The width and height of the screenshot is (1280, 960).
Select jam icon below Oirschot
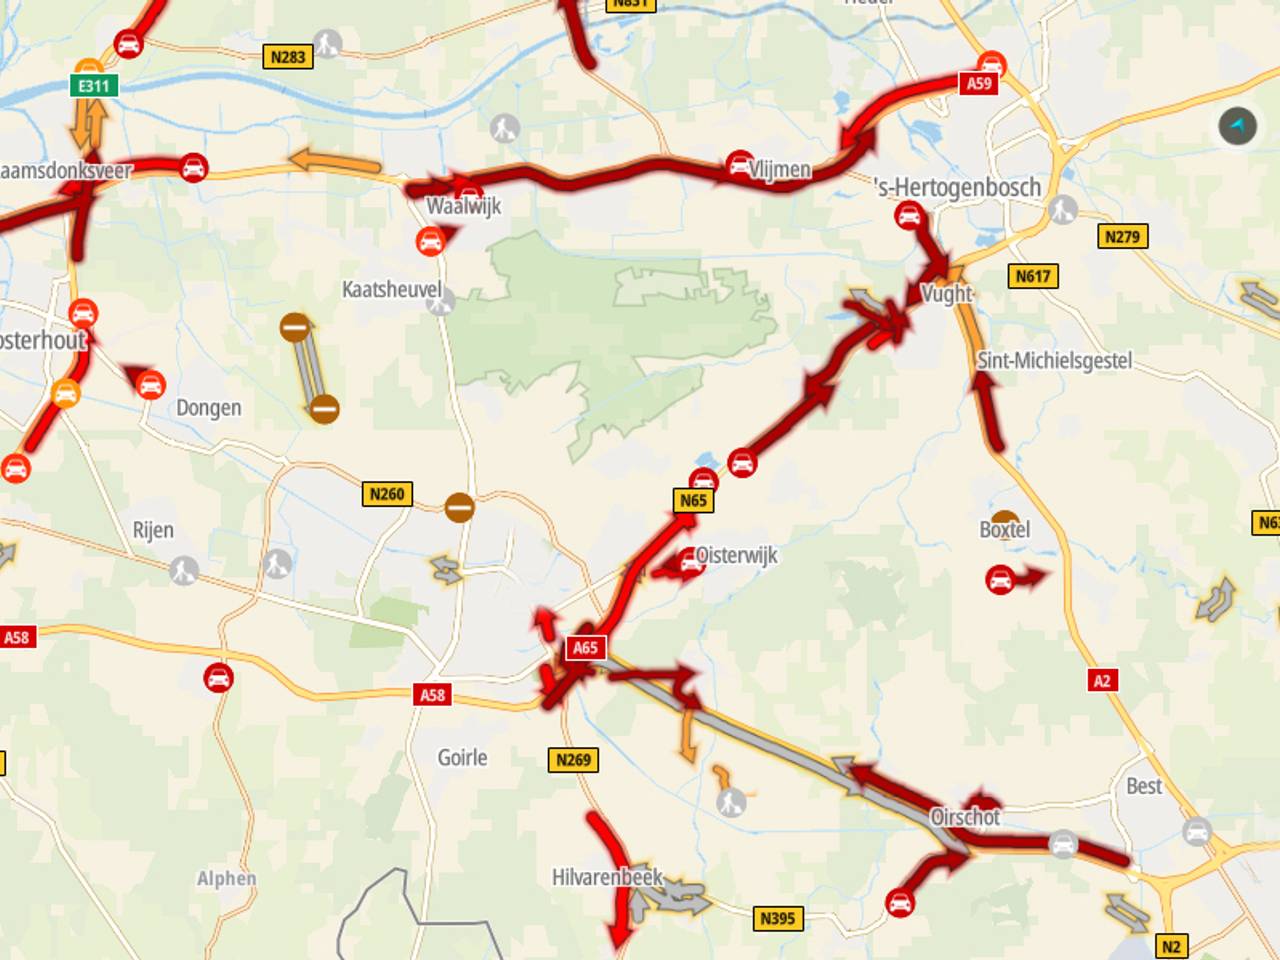click(900, 903)
